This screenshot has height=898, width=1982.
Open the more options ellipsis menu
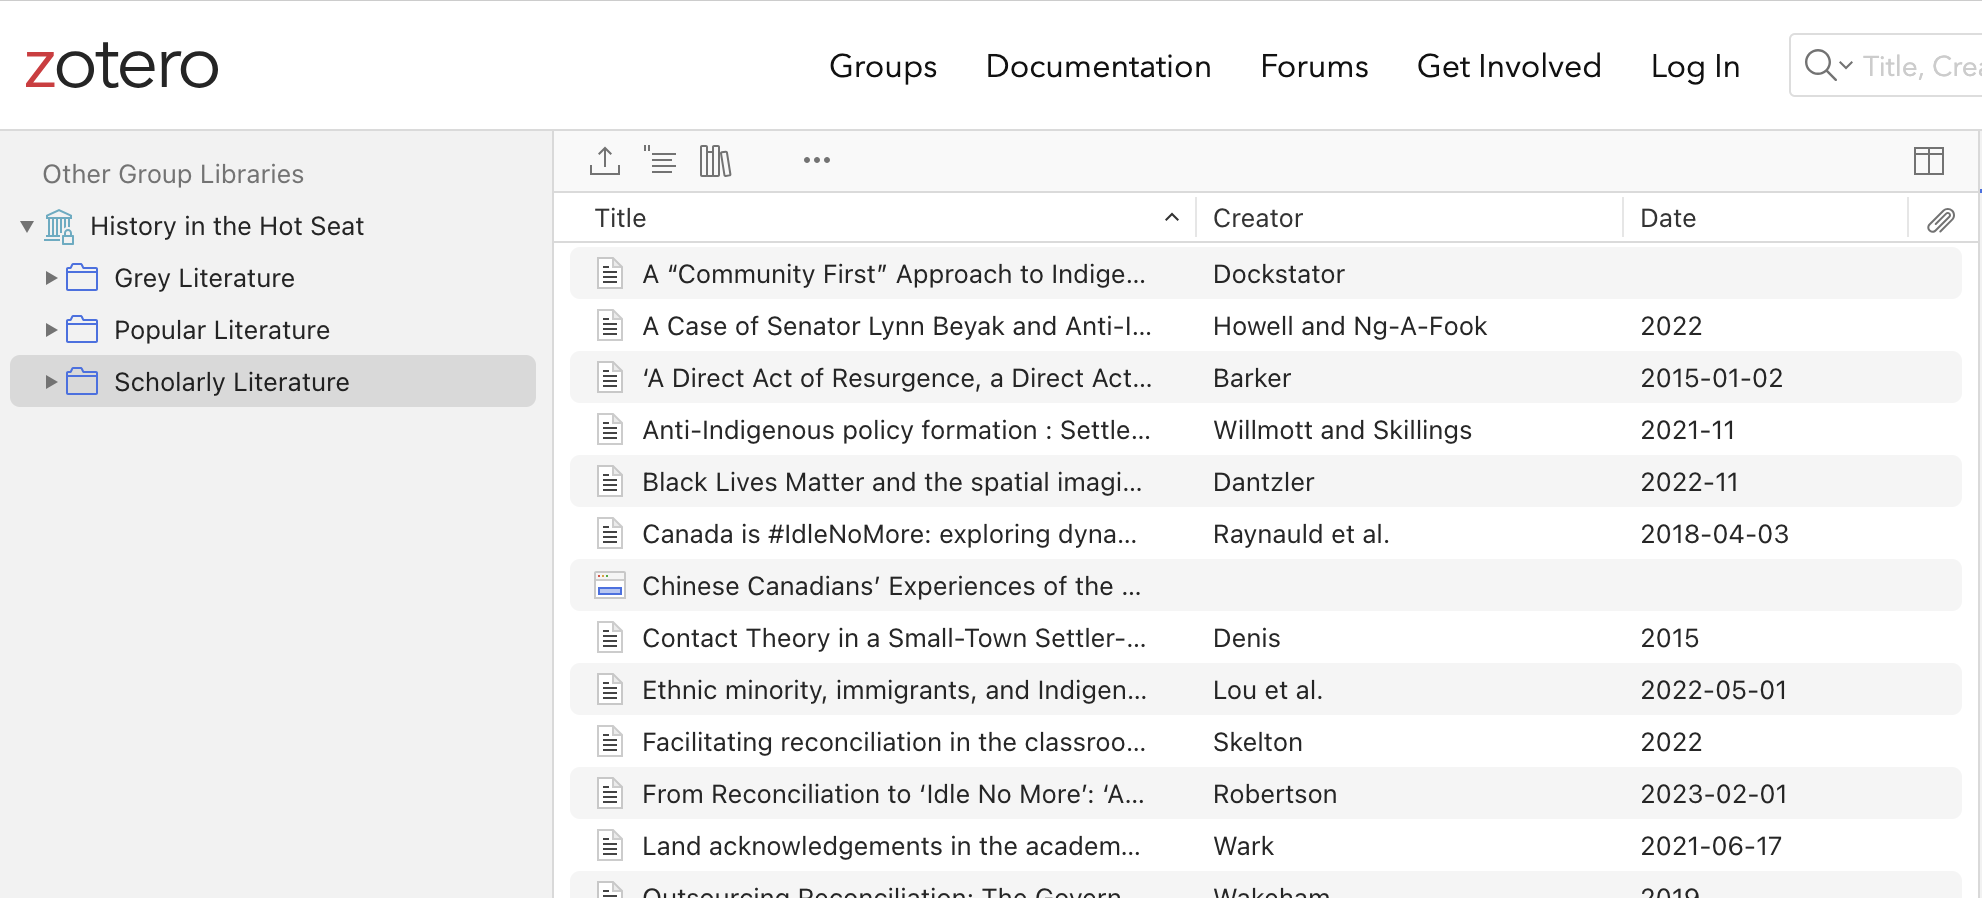817,160
